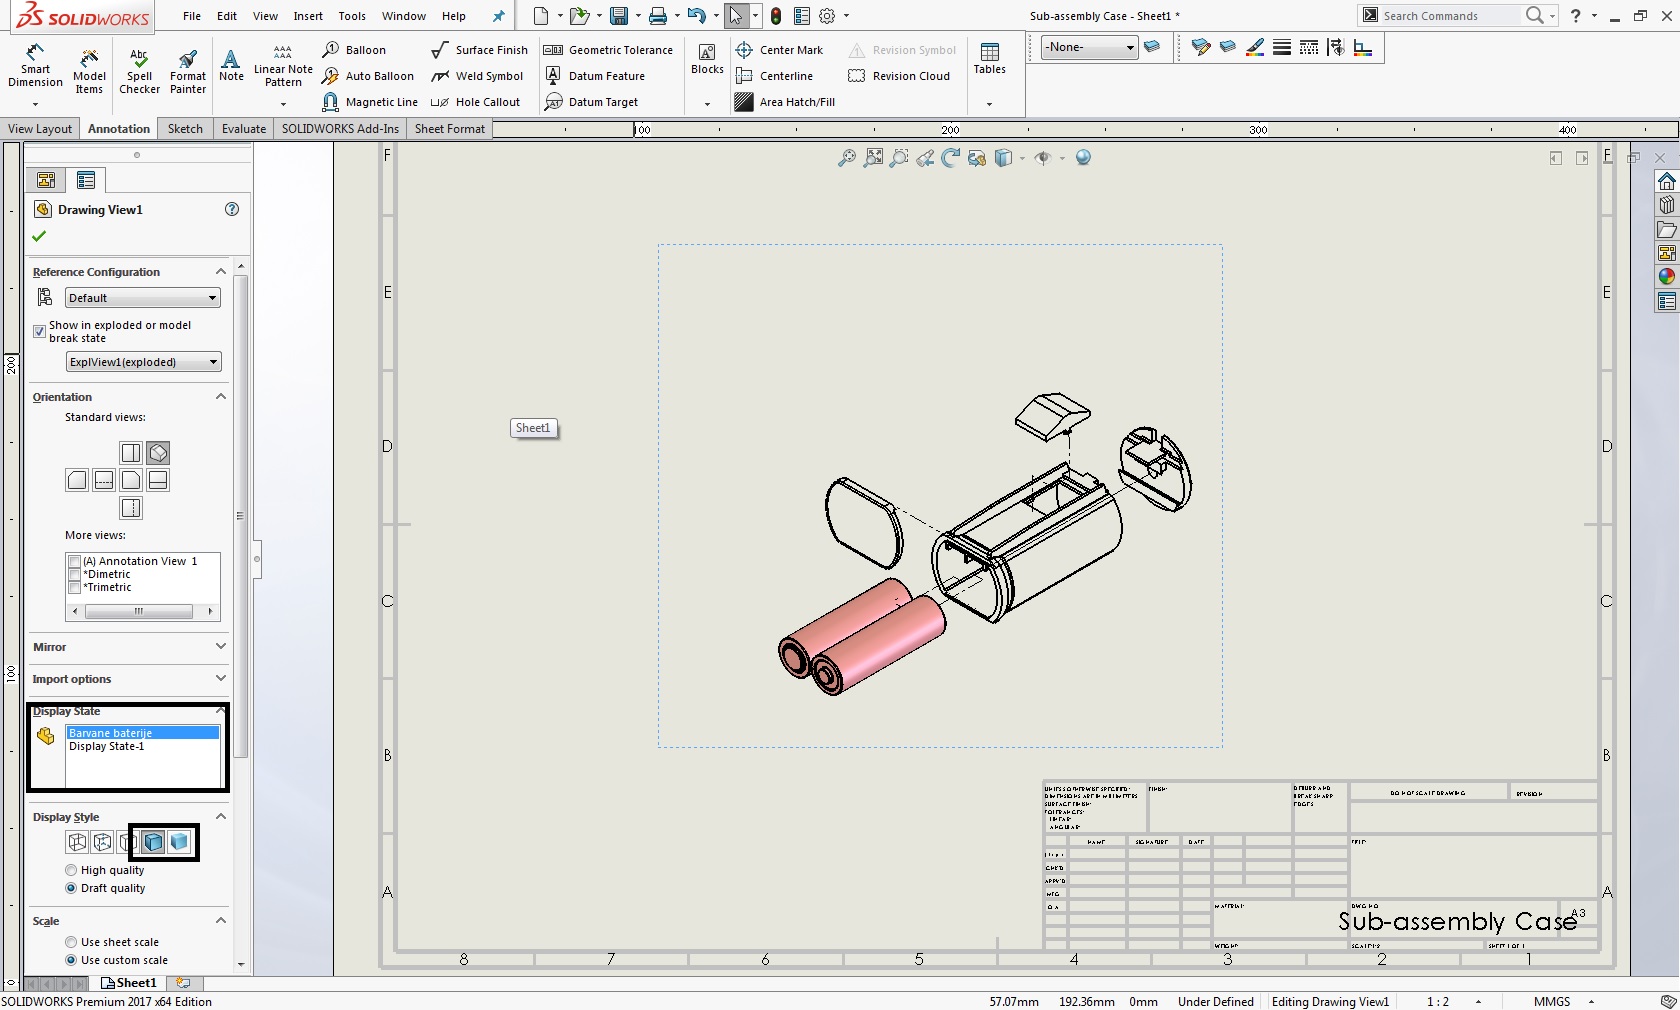Click the Balloon annotation tool
This screenshot has height=1010, width=1680.
coord(355,50)
